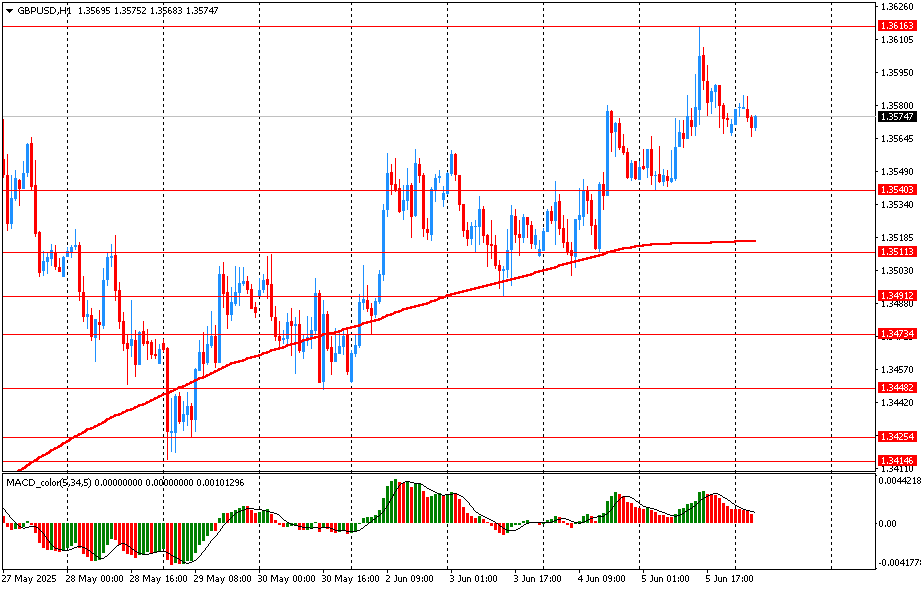Select the 4 Jun 09:00 time label
Image resolution: width=921 pixels, height=590 pixels.
pos(601,579)
